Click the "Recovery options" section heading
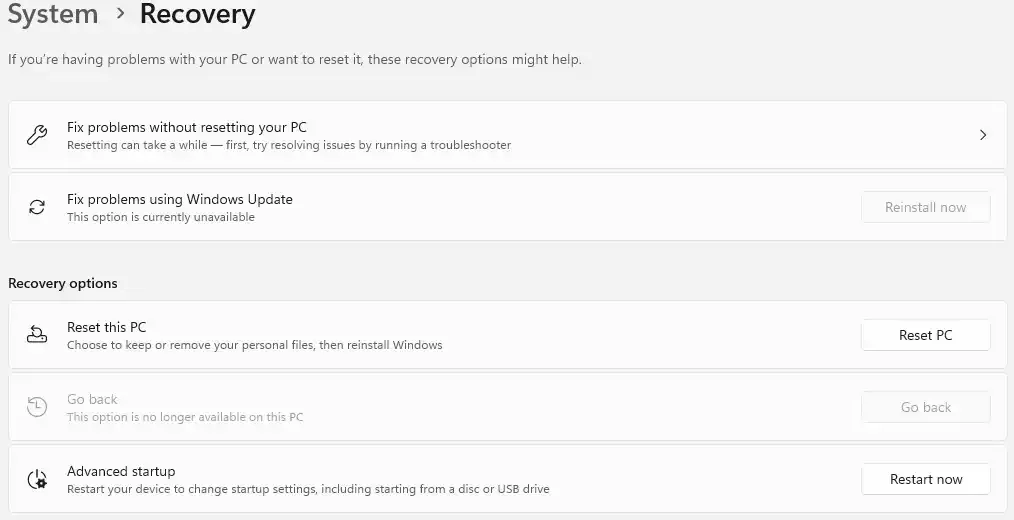 tap(63, 283)
